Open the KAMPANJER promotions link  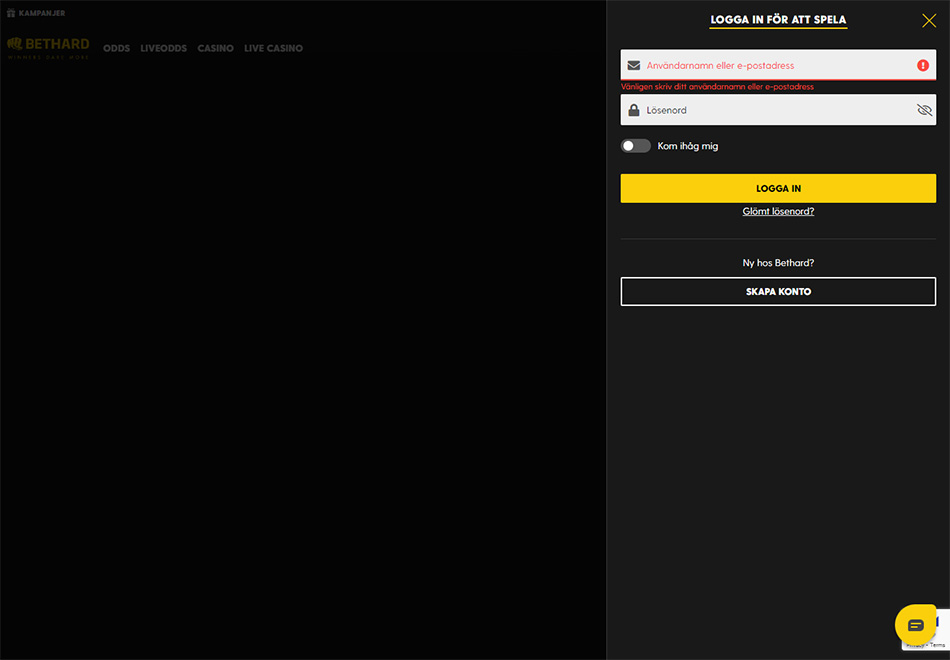tap(42, 13)
